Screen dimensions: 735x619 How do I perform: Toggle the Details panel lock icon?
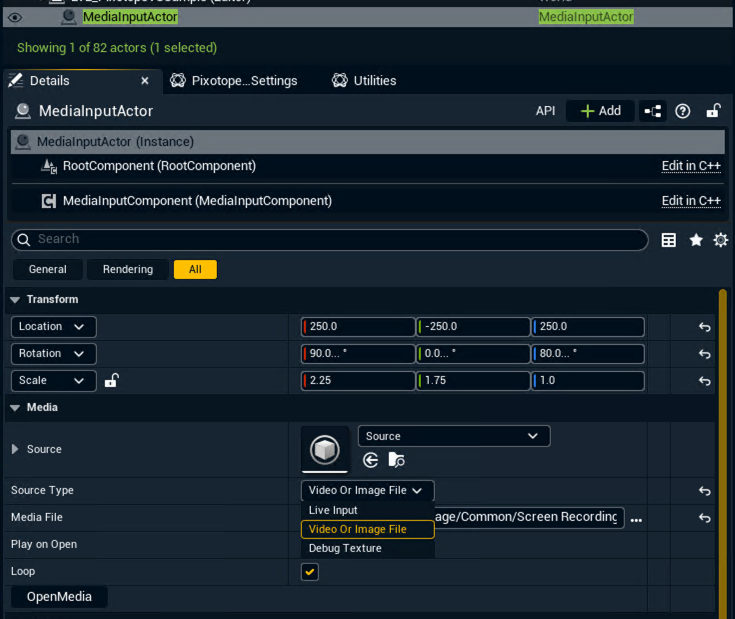713,111
